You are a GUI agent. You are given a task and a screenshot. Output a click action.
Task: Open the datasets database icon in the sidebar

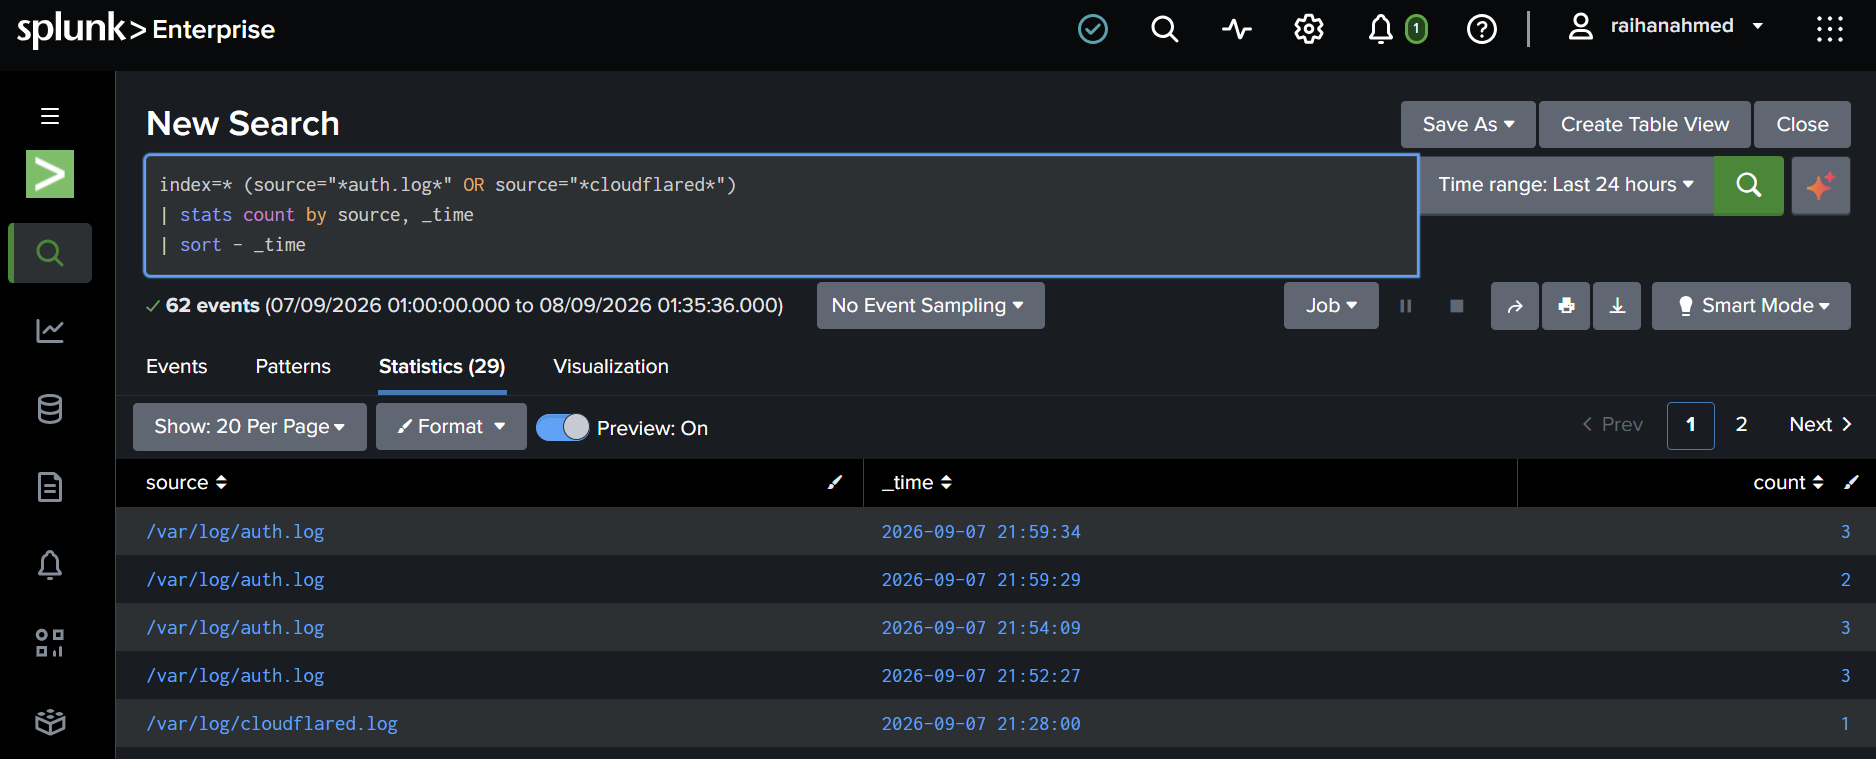pyautogui.click(x=50, y=409)
